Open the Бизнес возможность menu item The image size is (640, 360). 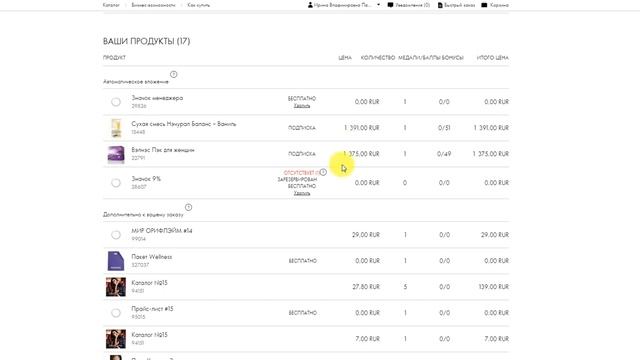153,5
